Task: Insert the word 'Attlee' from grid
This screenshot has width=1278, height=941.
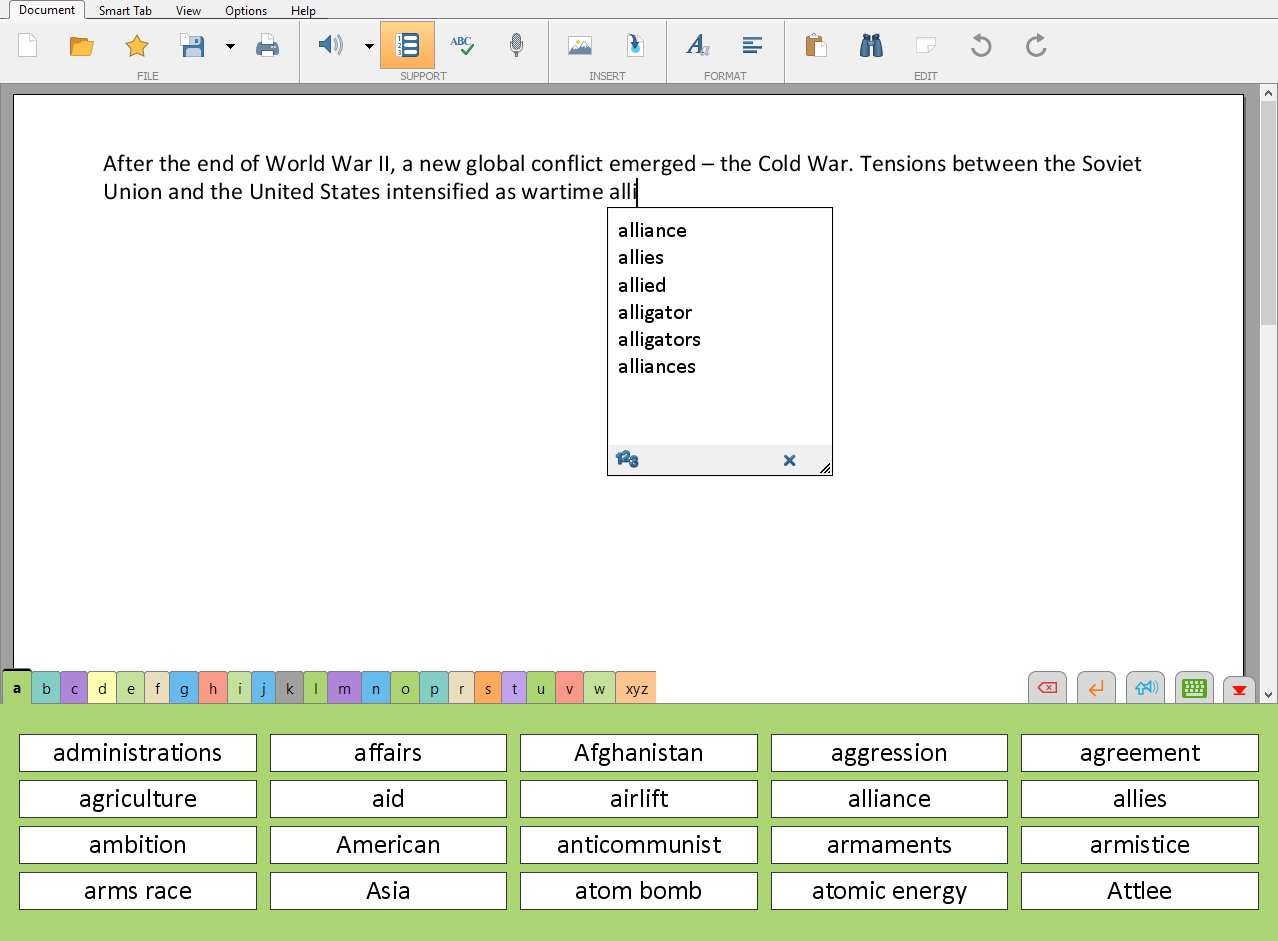Action: 1140,891
